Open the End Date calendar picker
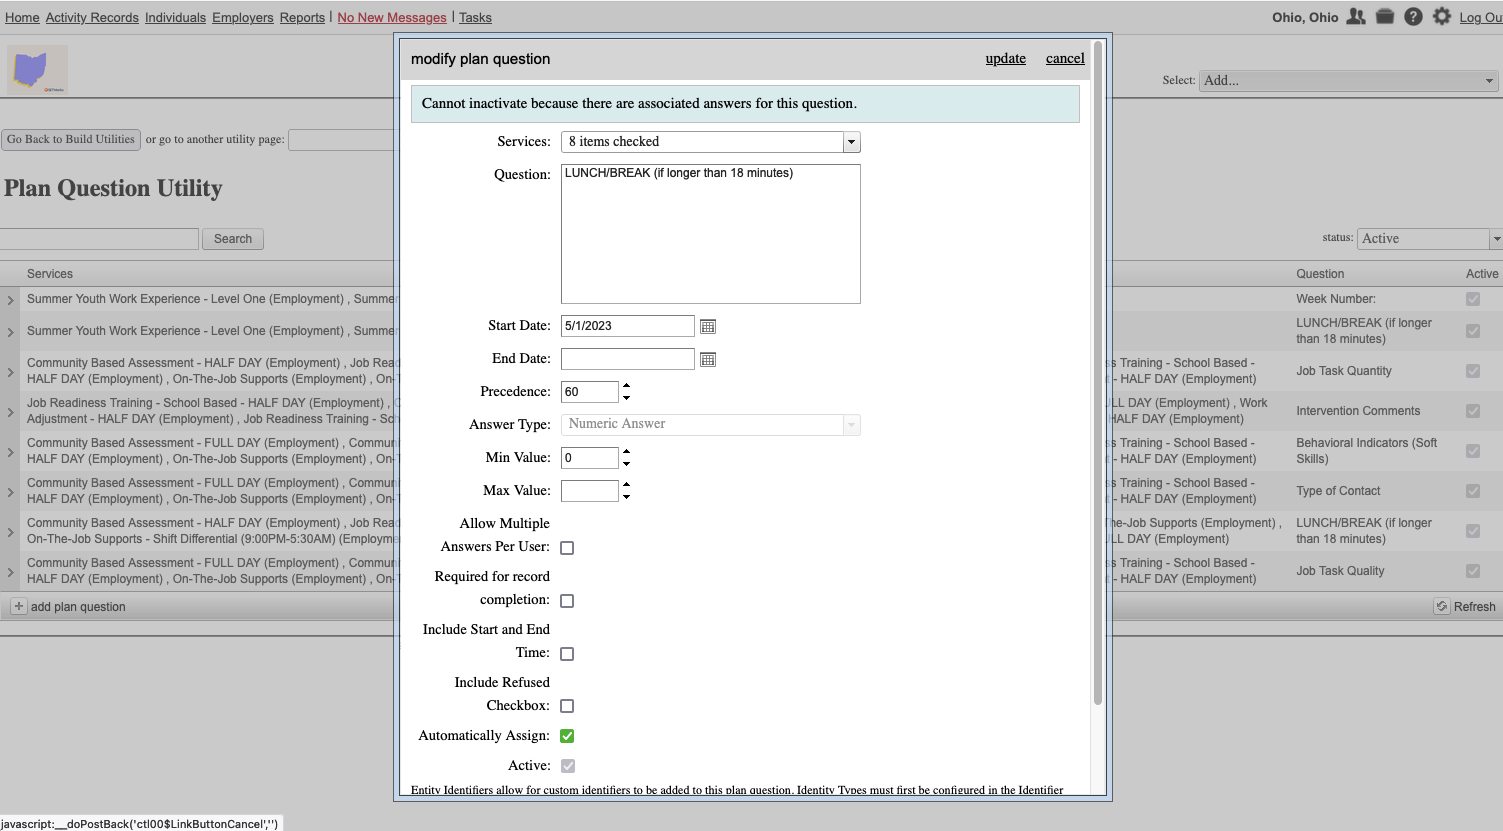Image resolution: width=1503 pixels, height=831 pixels. 708,359
